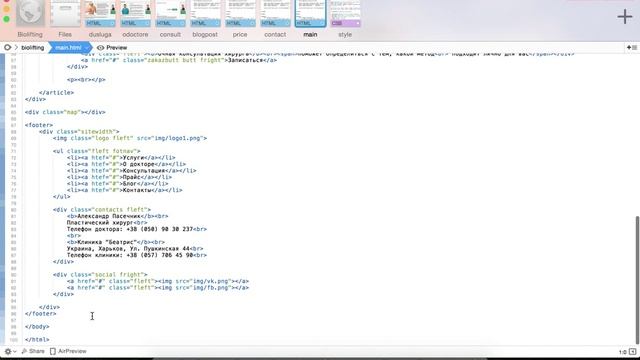Click the AirPreview device icon

tap(53, 351)
